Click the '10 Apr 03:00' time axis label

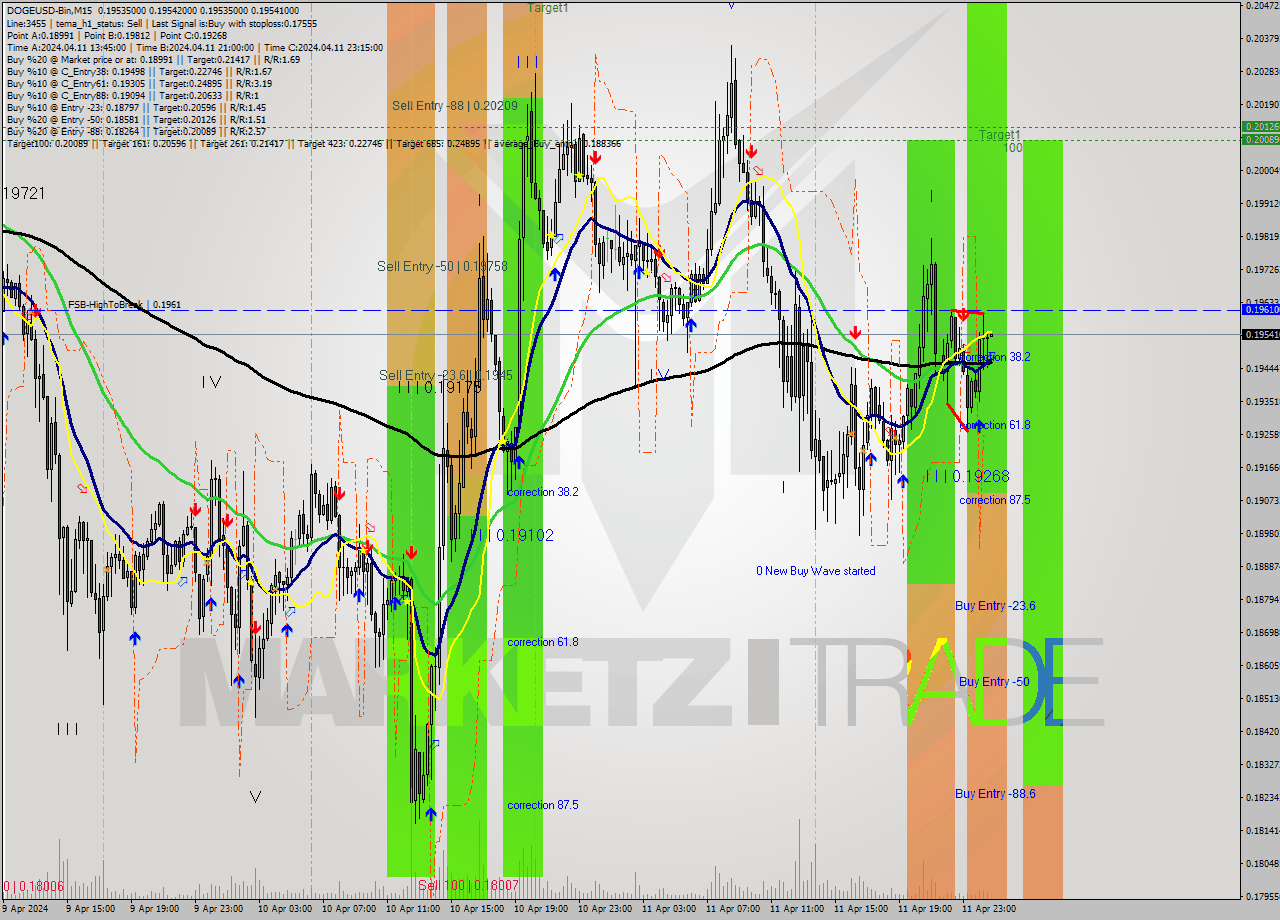(284, 909)
